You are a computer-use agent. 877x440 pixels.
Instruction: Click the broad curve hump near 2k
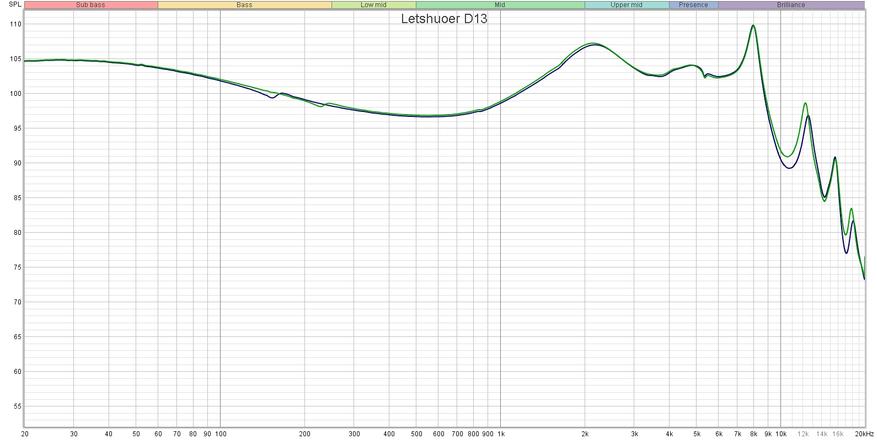593,44
